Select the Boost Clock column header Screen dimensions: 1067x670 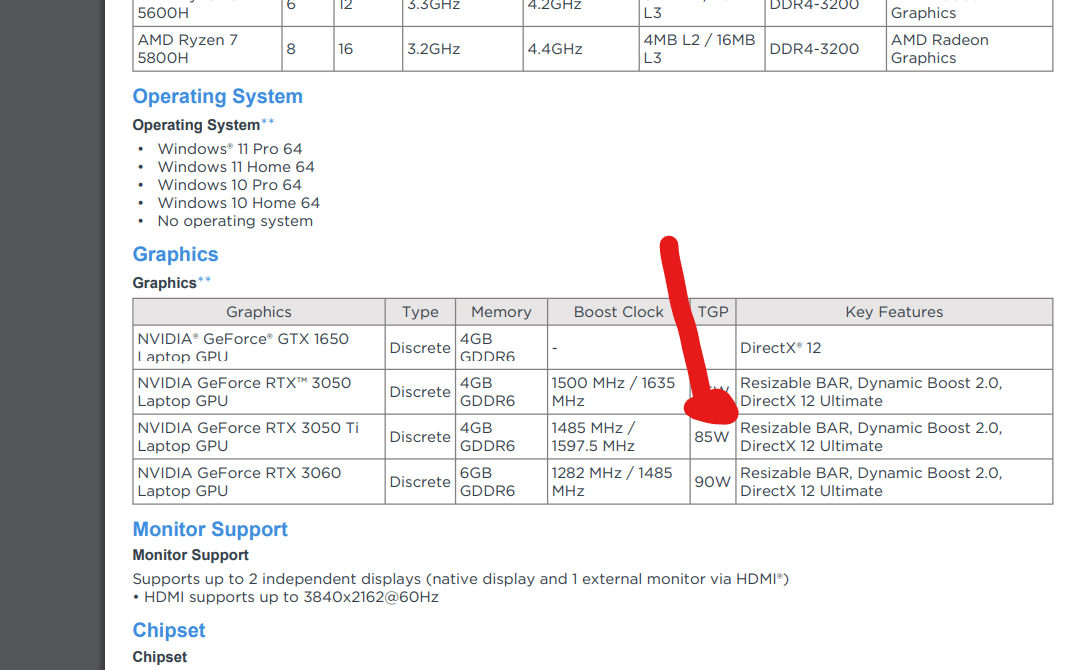618,311
